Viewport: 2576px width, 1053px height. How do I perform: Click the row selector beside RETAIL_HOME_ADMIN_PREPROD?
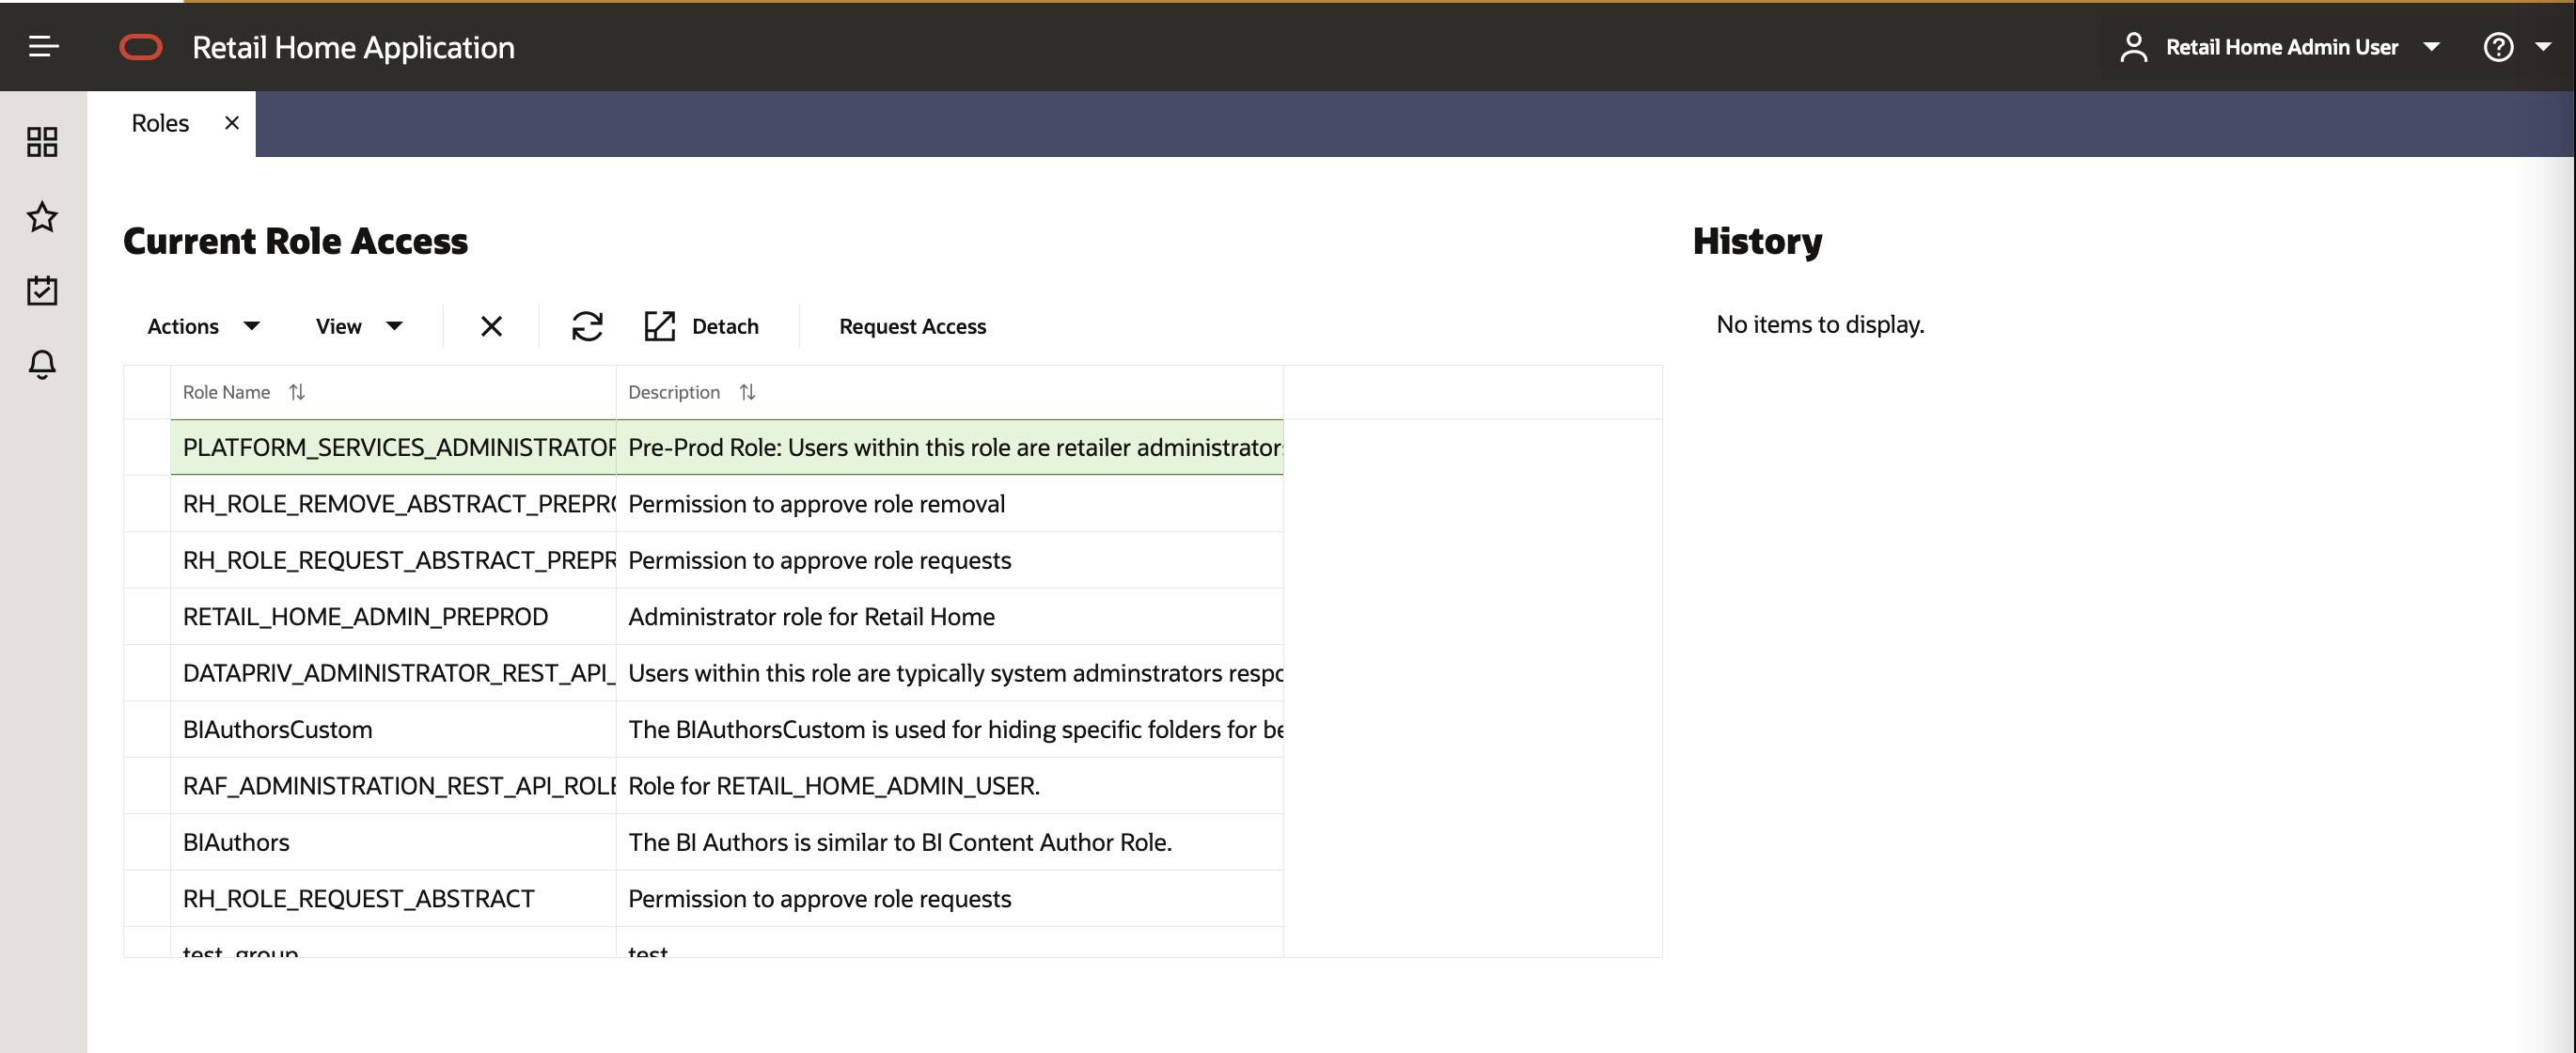147,617
